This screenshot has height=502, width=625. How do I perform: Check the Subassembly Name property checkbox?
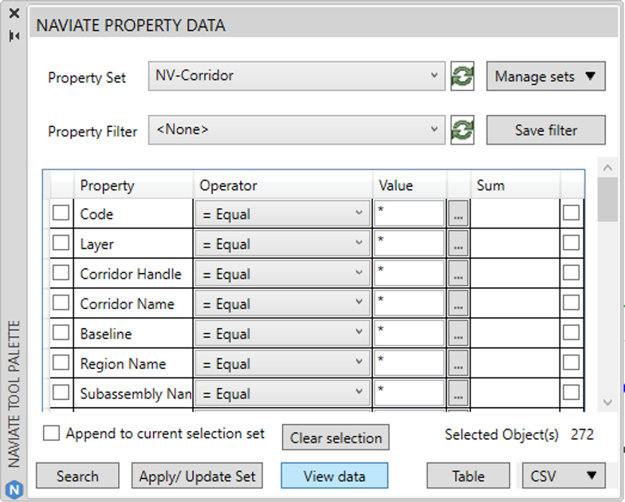tap(61, 392)
